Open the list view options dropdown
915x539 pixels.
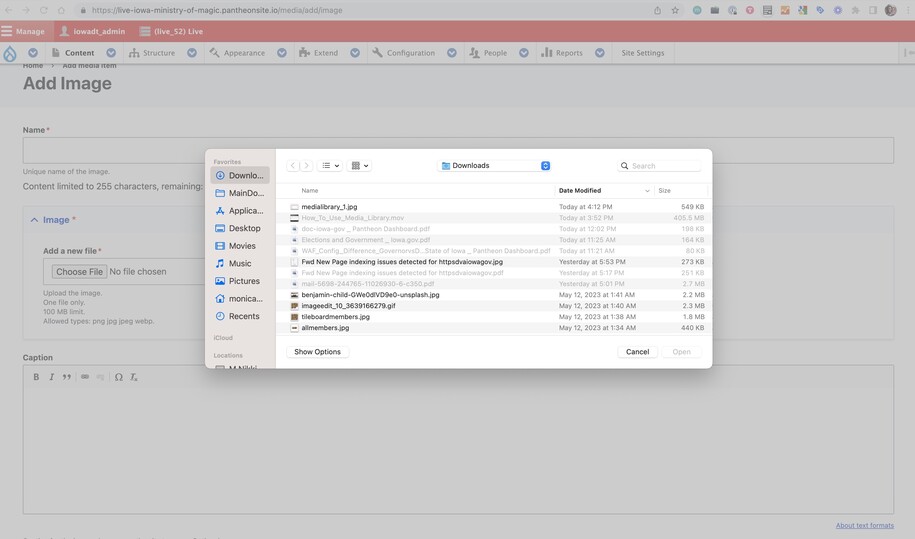(330, 166)
